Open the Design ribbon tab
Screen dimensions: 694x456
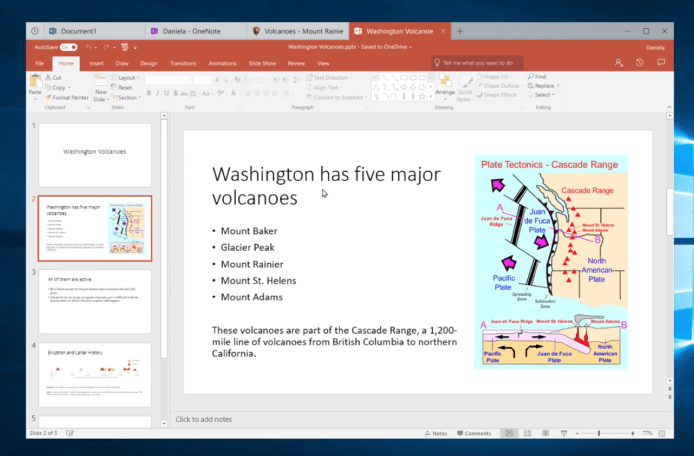coord(149,63)
